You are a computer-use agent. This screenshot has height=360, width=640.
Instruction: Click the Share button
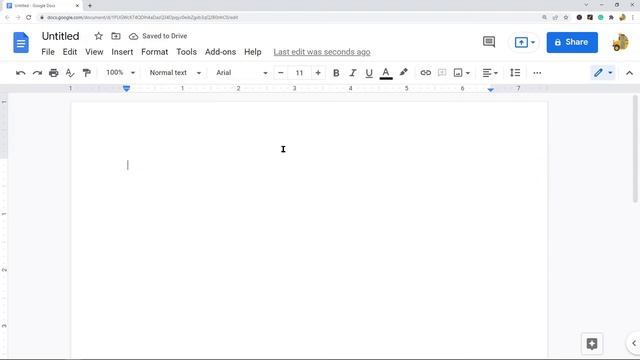(x=572, y=42)
